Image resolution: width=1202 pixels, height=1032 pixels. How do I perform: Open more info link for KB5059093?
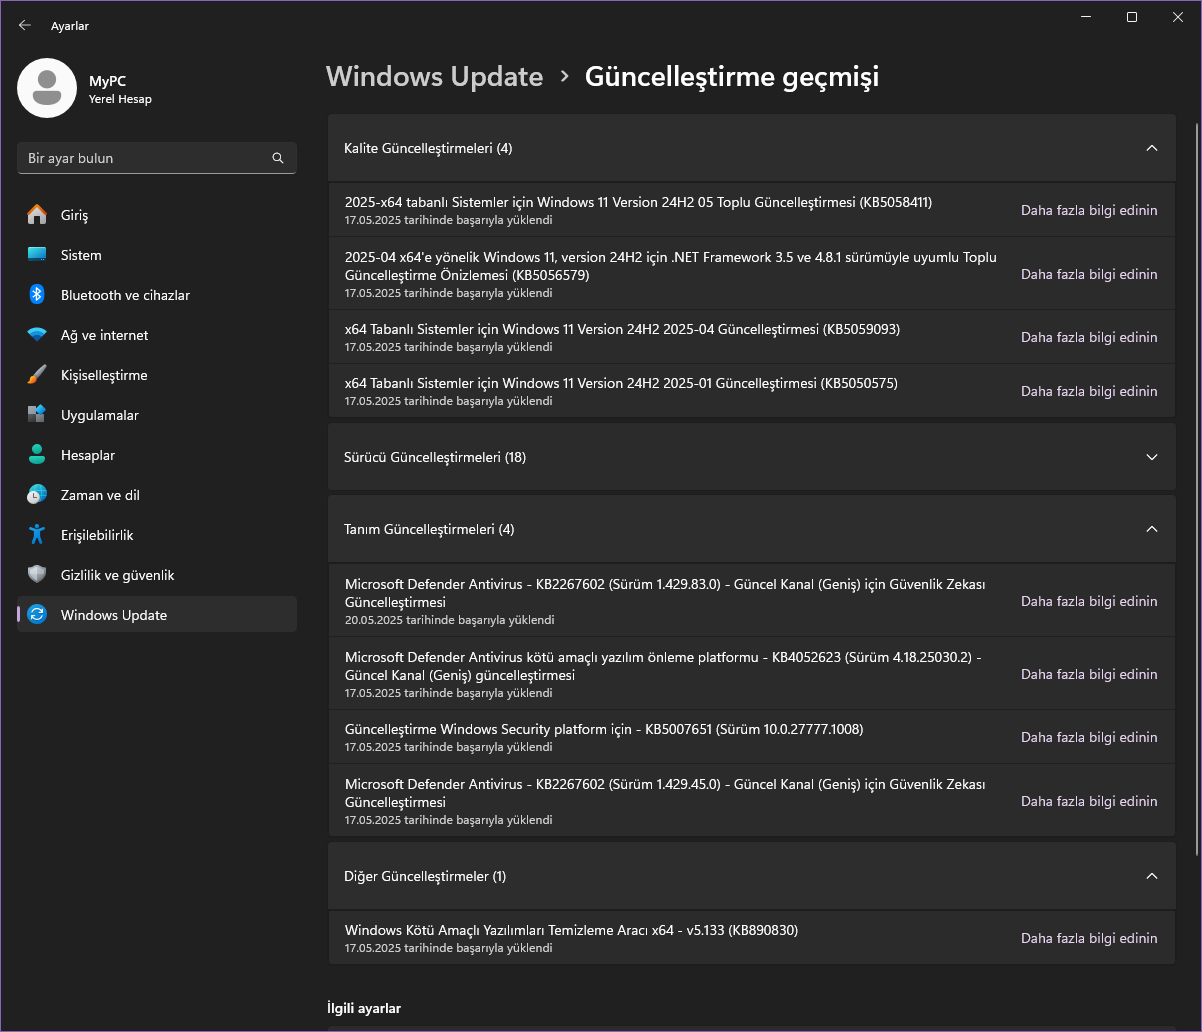1089,337
